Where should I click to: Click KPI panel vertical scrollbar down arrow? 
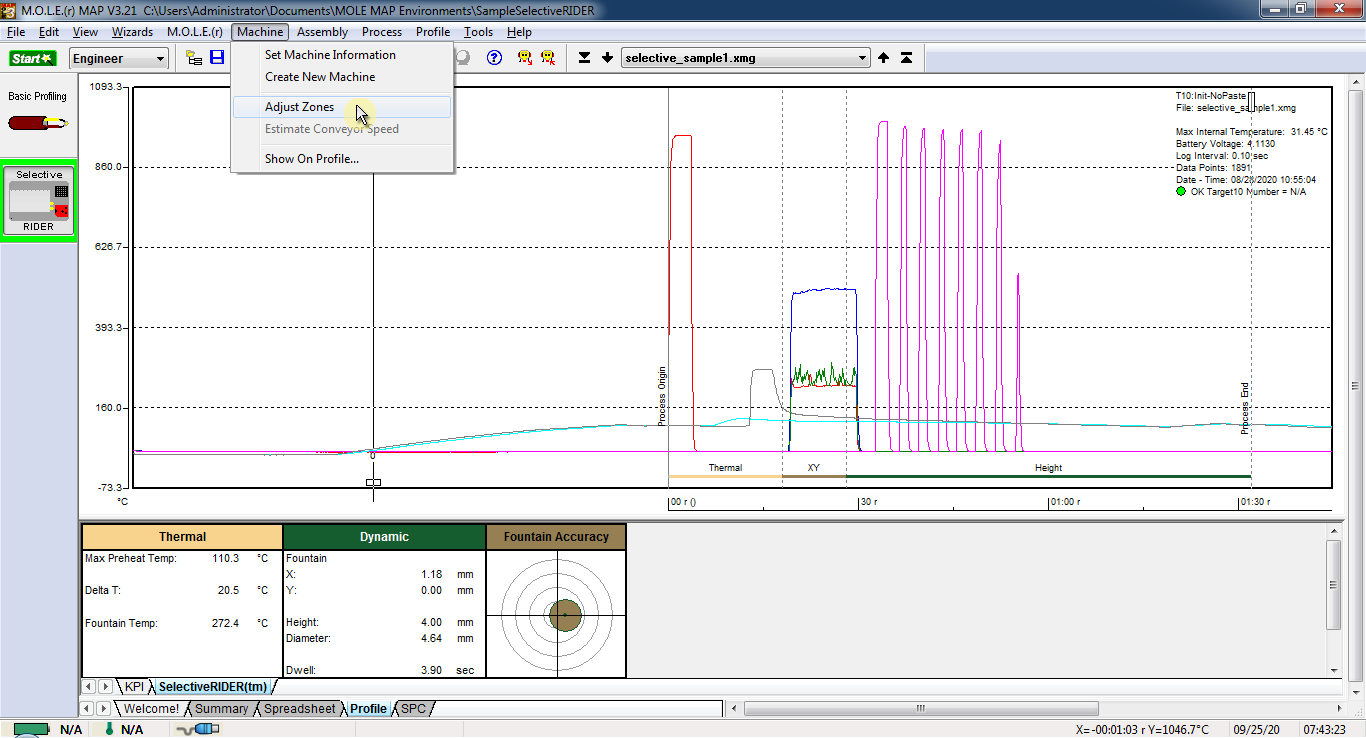1334,670
